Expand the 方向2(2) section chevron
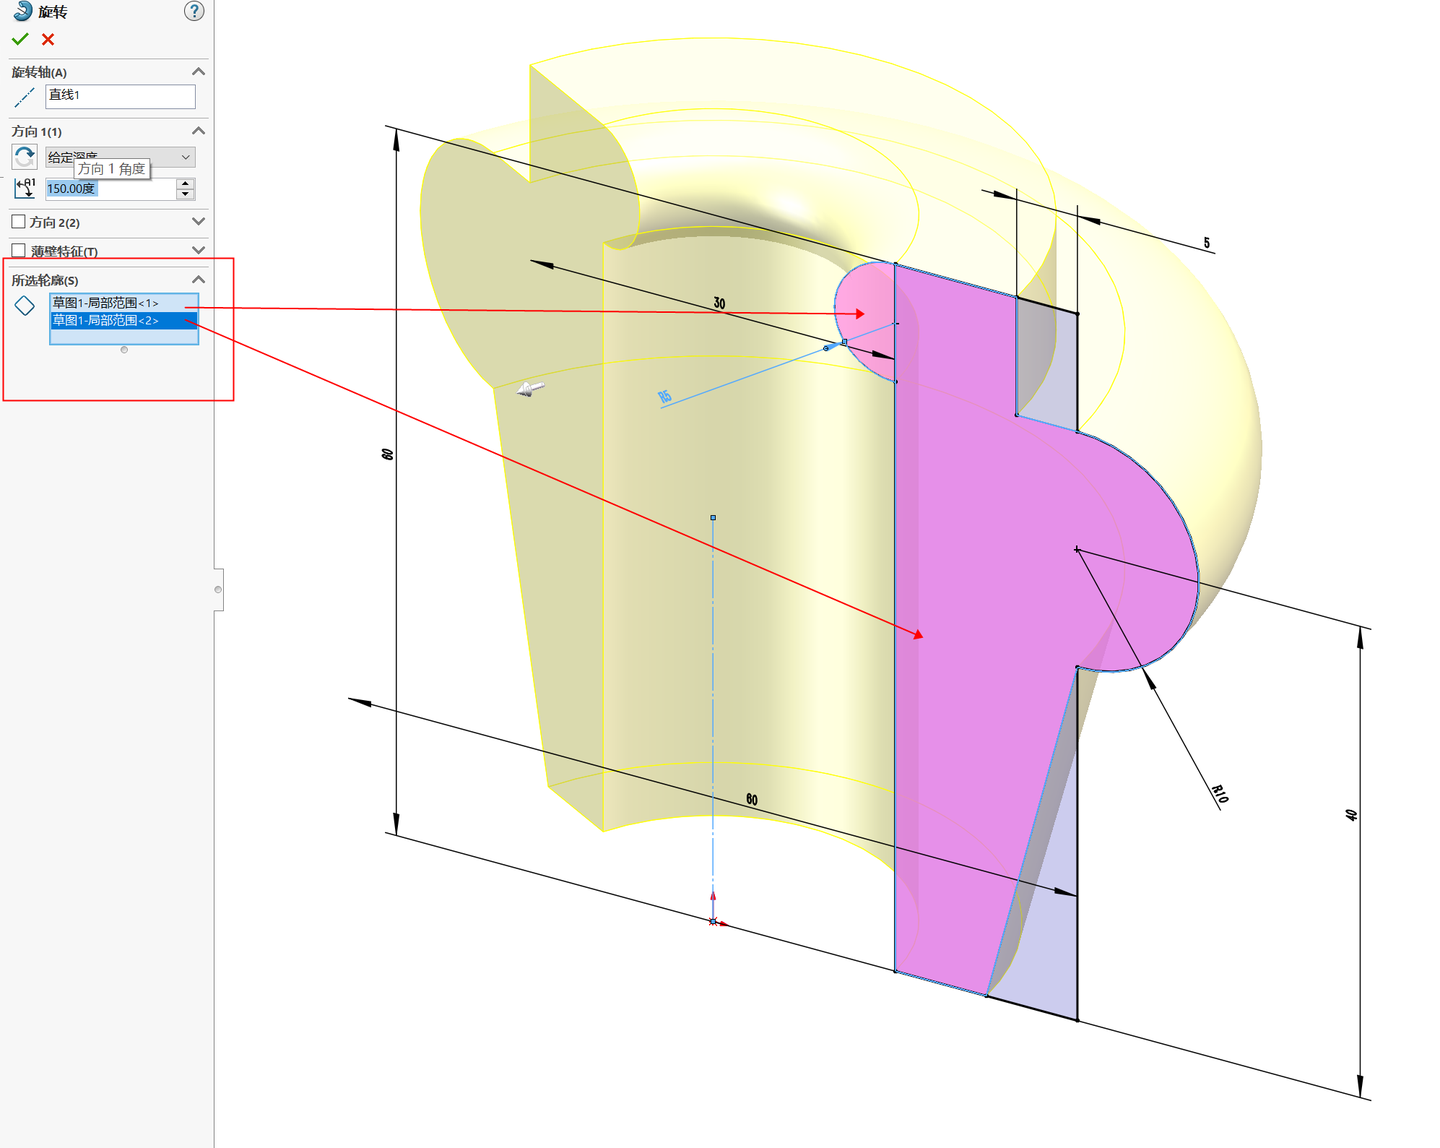Screen dimensions: 1440x1148 [198, 221]
